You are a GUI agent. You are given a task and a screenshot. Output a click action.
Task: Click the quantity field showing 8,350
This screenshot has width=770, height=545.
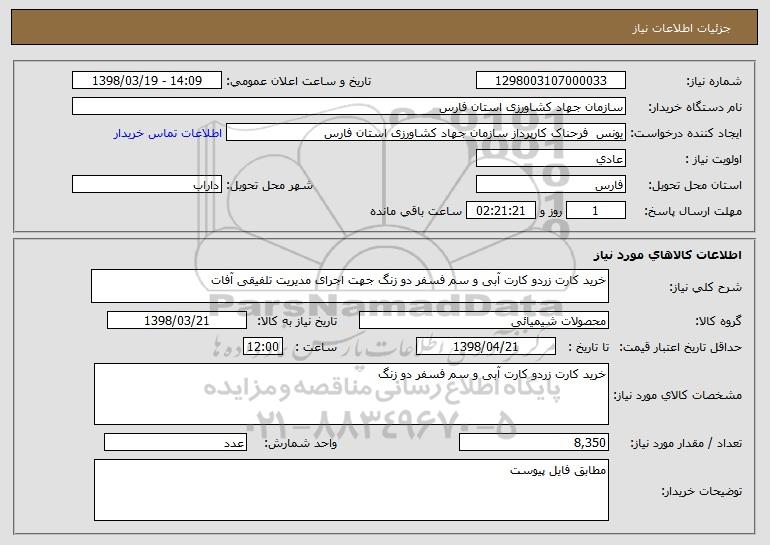coord(534,442)
